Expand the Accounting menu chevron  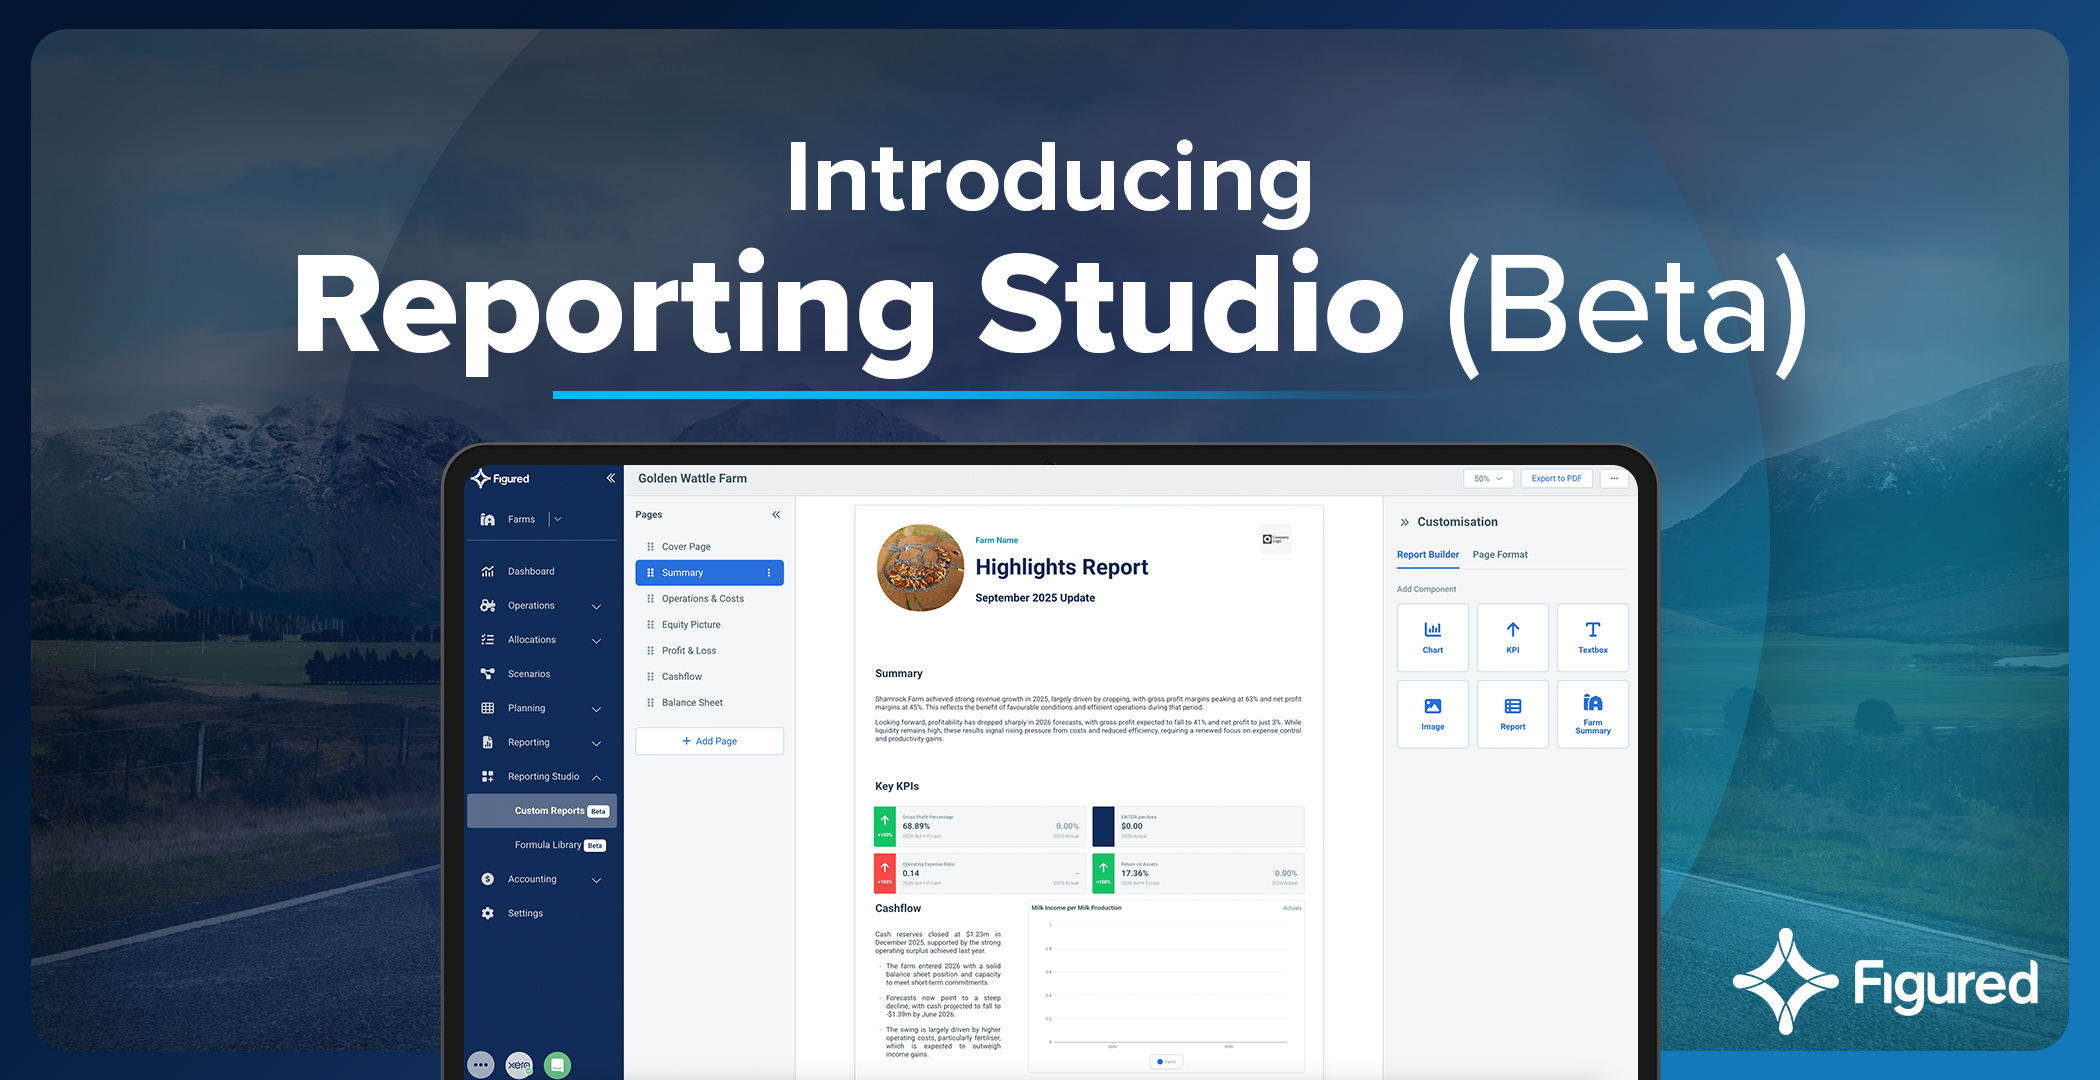597,880
